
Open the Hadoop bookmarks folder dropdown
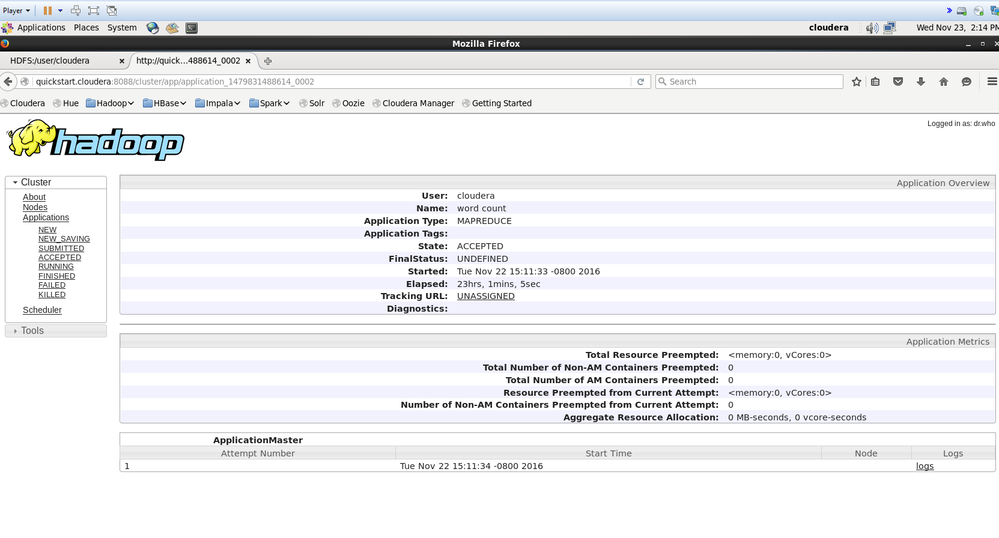click(x=111, y=103)
